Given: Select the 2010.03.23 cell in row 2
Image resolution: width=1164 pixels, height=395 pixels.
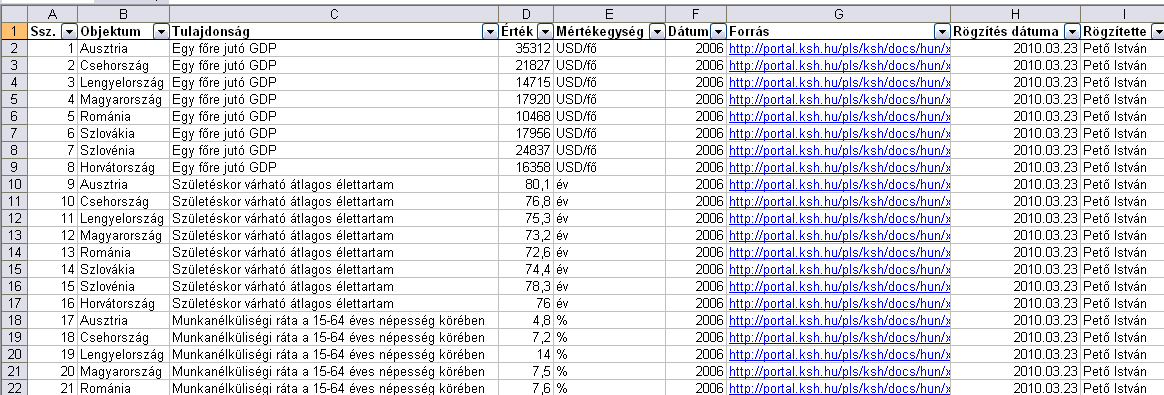Looking at the screenshot, I should click(1016, 48).
